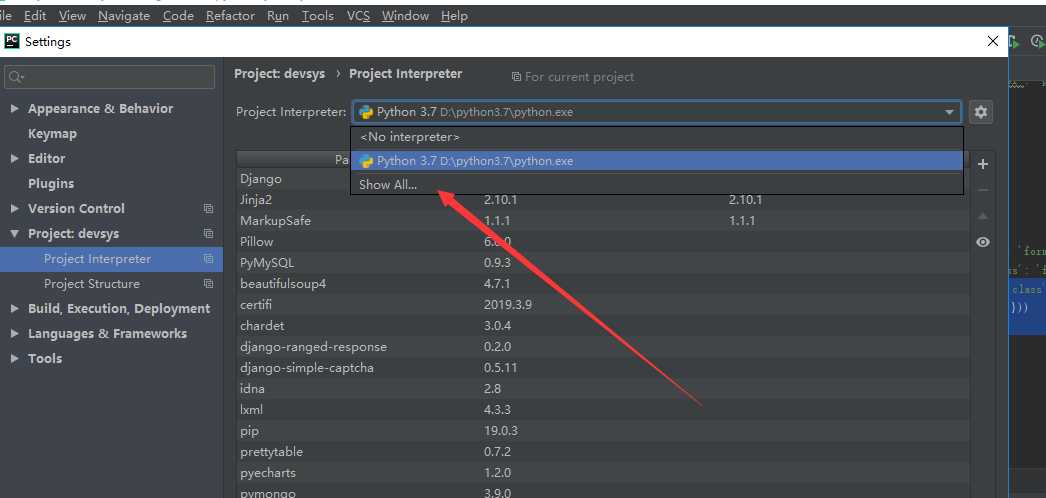Expand the Languages & Frameworks section
Screen dimensions: 1046x498
[15, 333]
